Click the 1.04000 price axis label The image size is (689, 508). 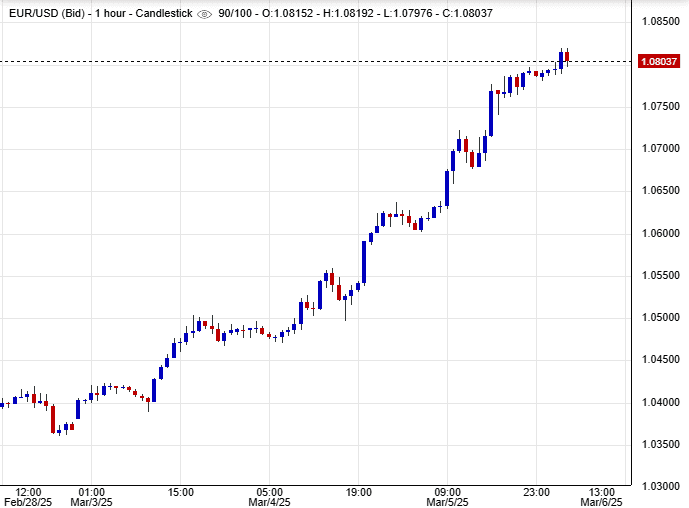(x=660, y=402)
